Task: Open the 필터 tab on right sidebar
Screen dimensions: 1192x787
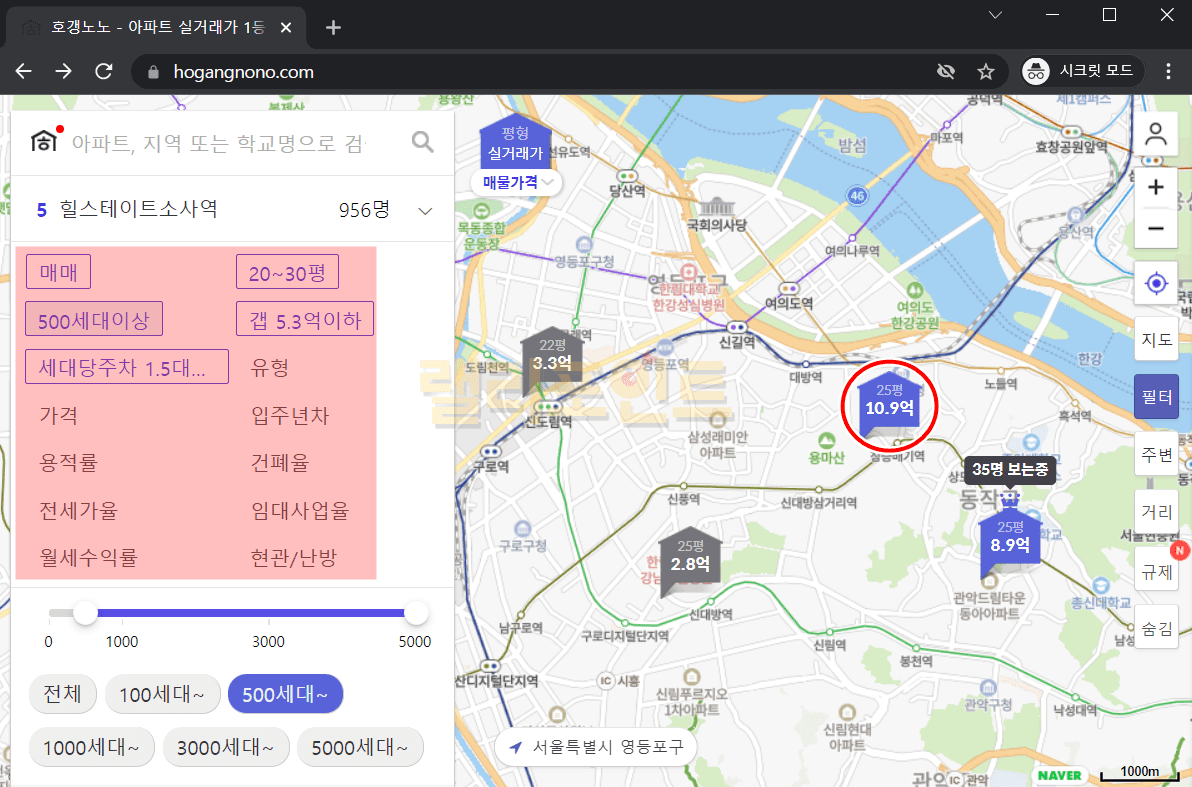Action: tap(1156, 397)
